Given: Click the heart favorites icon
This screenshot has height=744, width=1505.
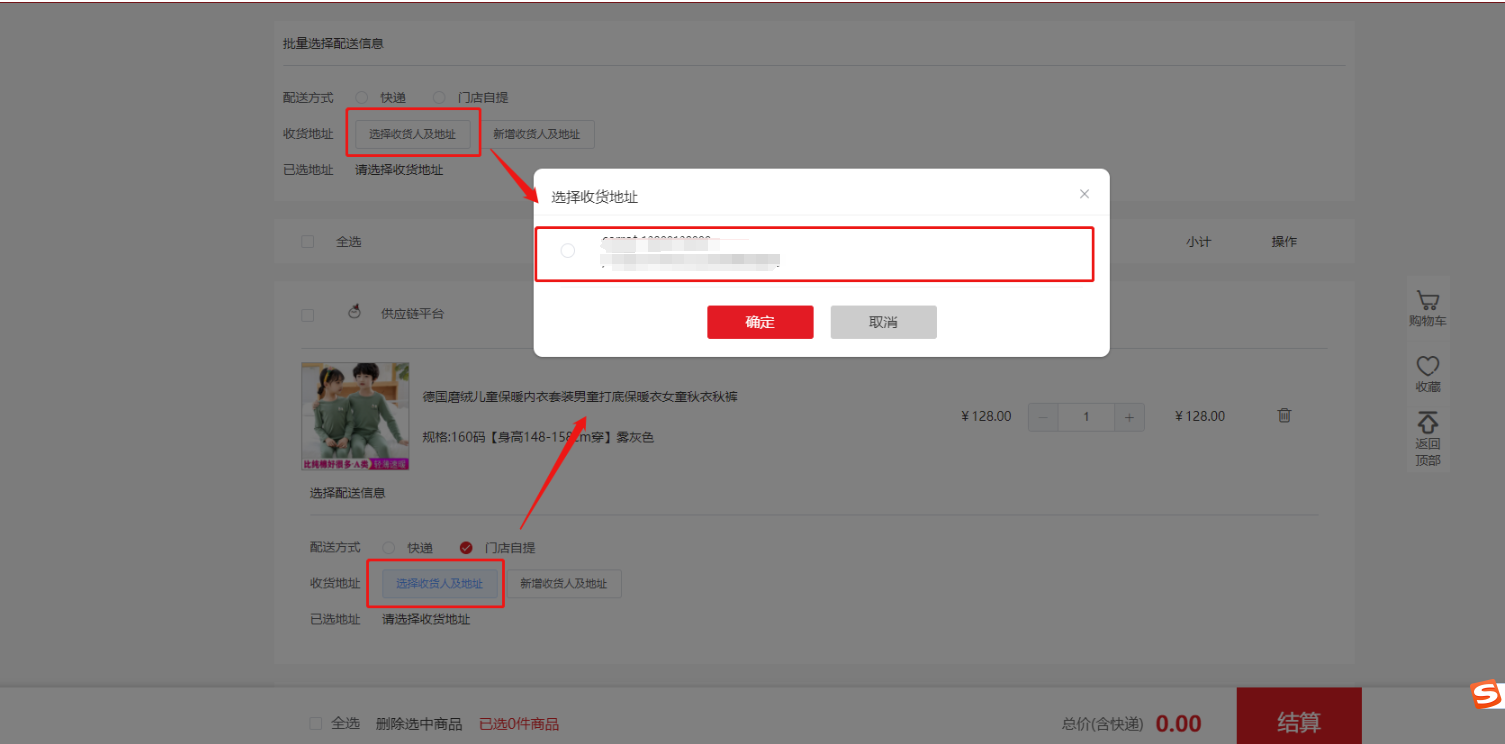Looking at the screenshot, I should click(x=1427, y=366).
